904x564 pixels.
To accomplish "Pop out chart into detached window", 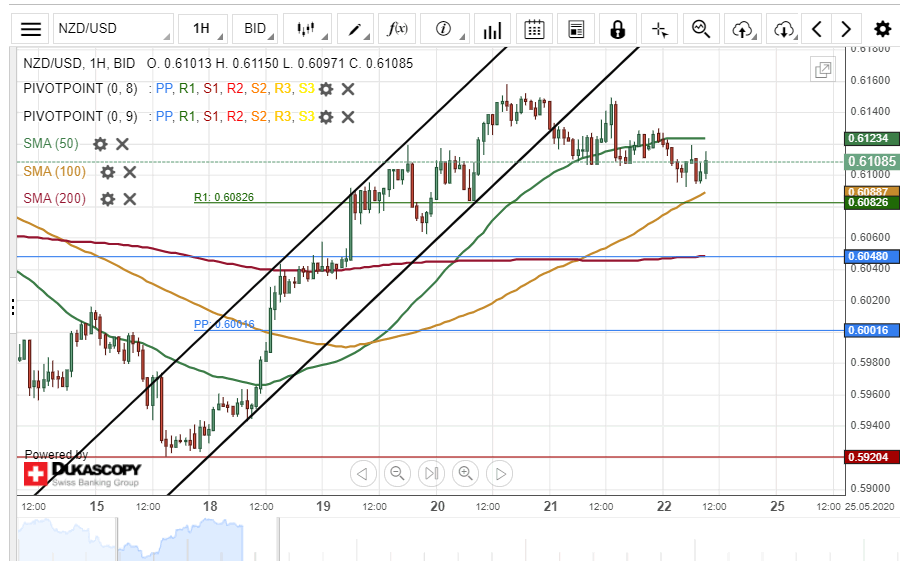I will (823, 69).
